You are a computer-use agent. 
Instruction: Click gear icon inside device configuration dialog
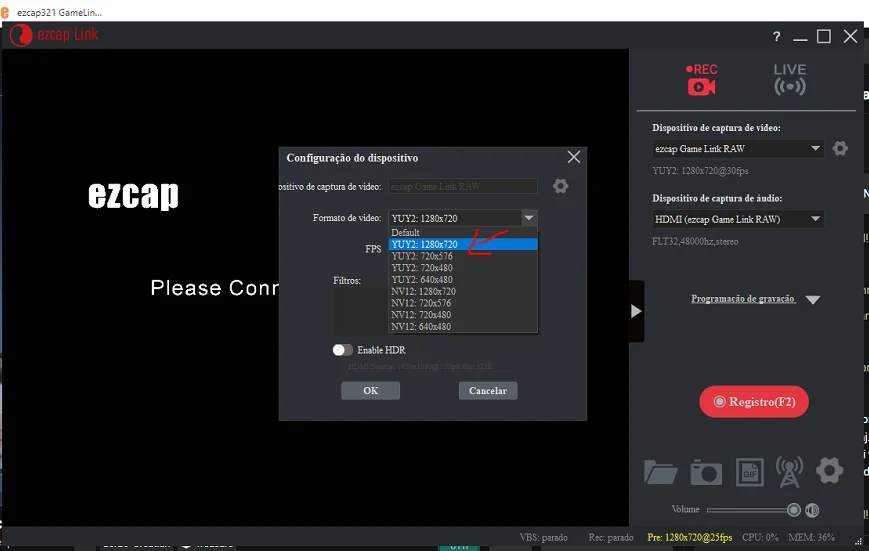[560, 186]
